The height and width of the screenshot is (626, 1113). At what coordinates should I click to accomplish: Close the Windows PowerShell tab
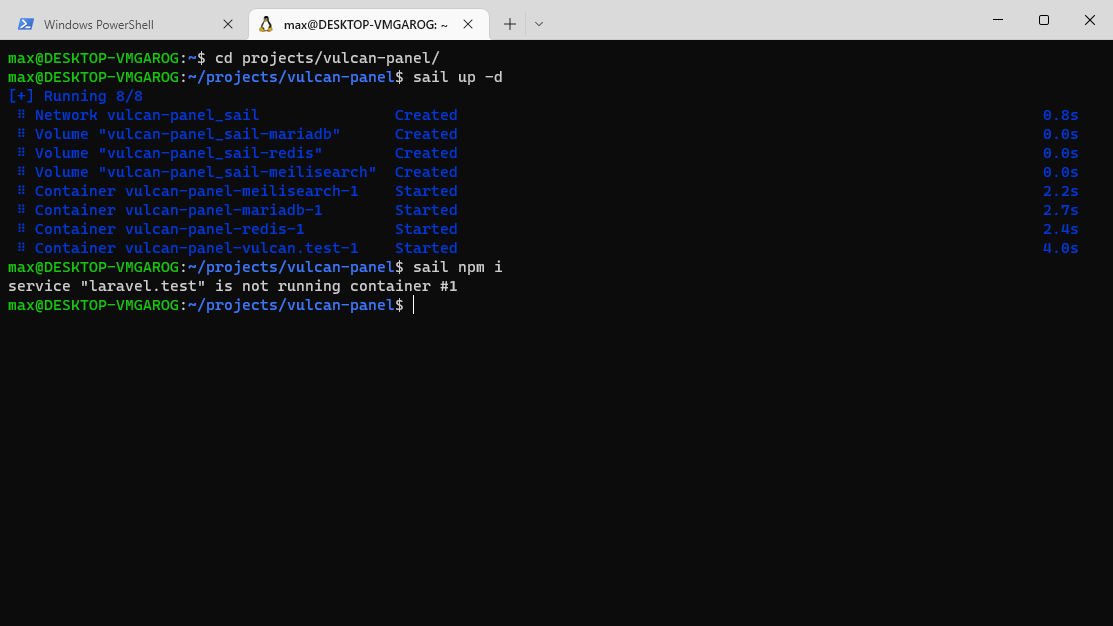(x=228, y=24)
